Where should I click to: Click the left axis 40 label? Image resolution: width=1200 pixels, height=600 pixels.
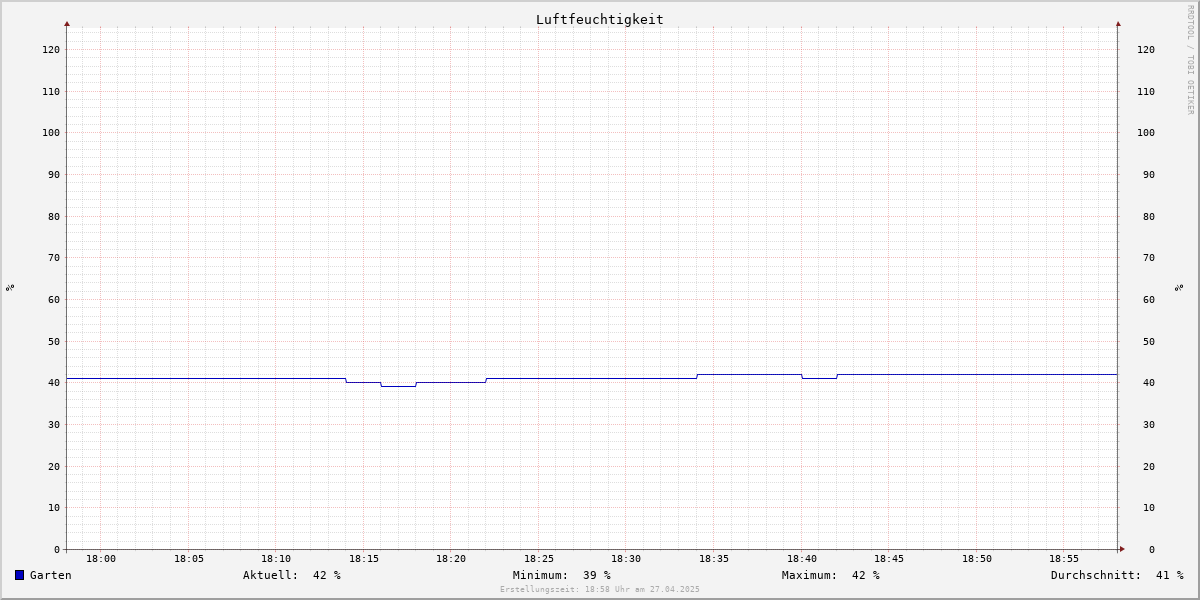pyautogui.click(x=54, y=382)
